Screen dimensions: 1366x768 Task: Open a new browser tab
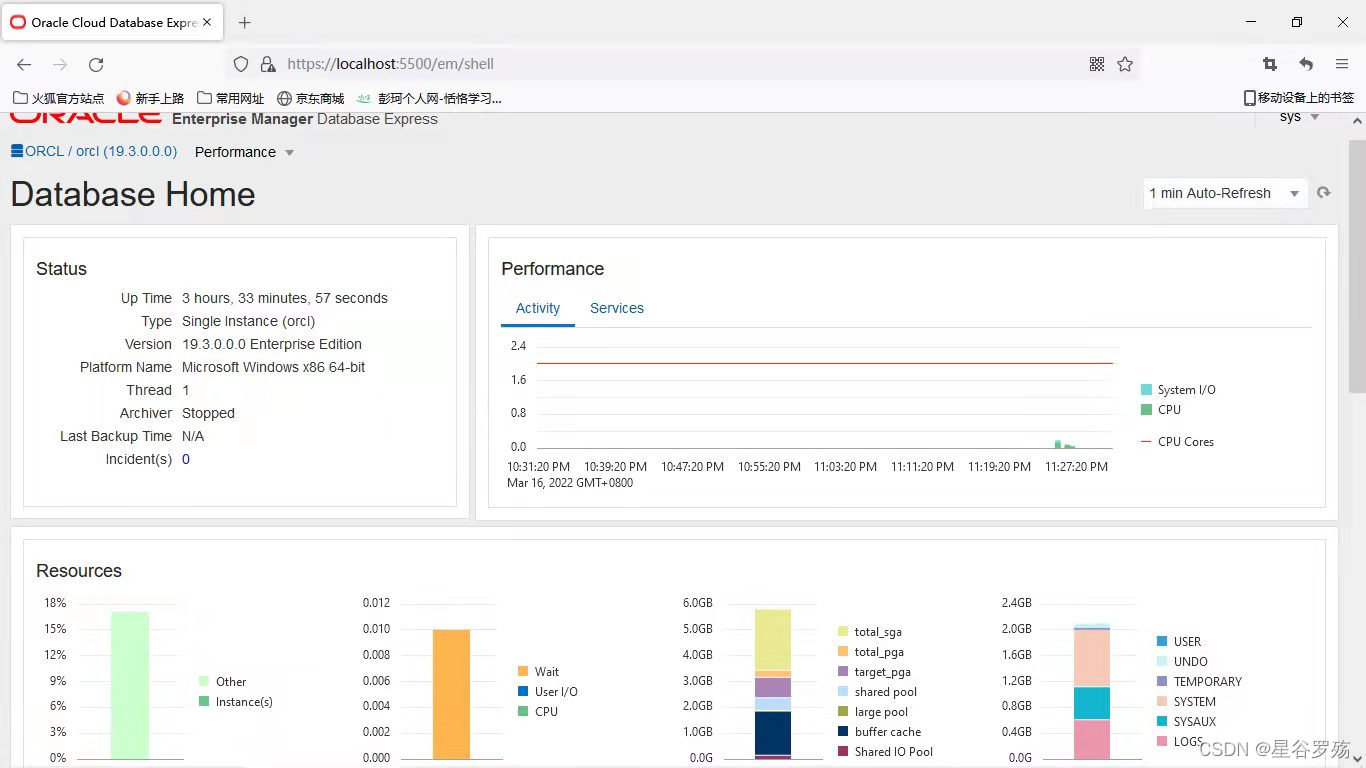245,22
